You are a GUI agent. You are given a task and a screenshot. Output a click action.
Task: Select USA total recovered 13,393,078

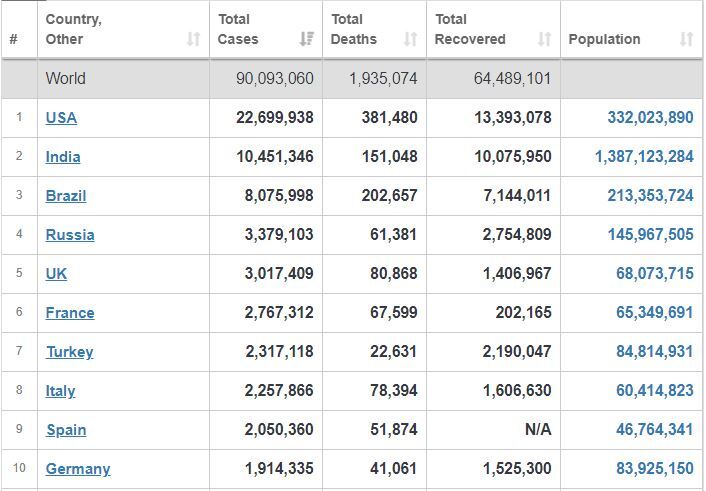pos(513,118)
